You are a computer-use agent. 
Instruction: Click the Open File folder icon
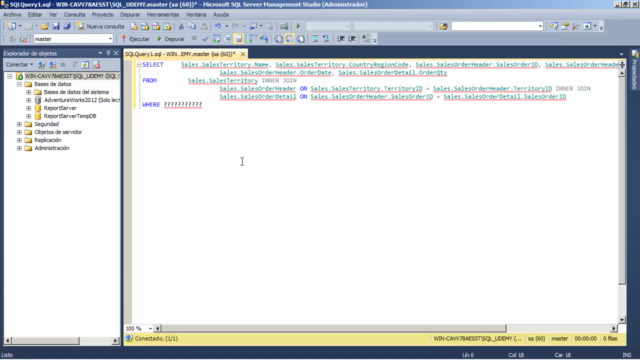coord(44,26)
